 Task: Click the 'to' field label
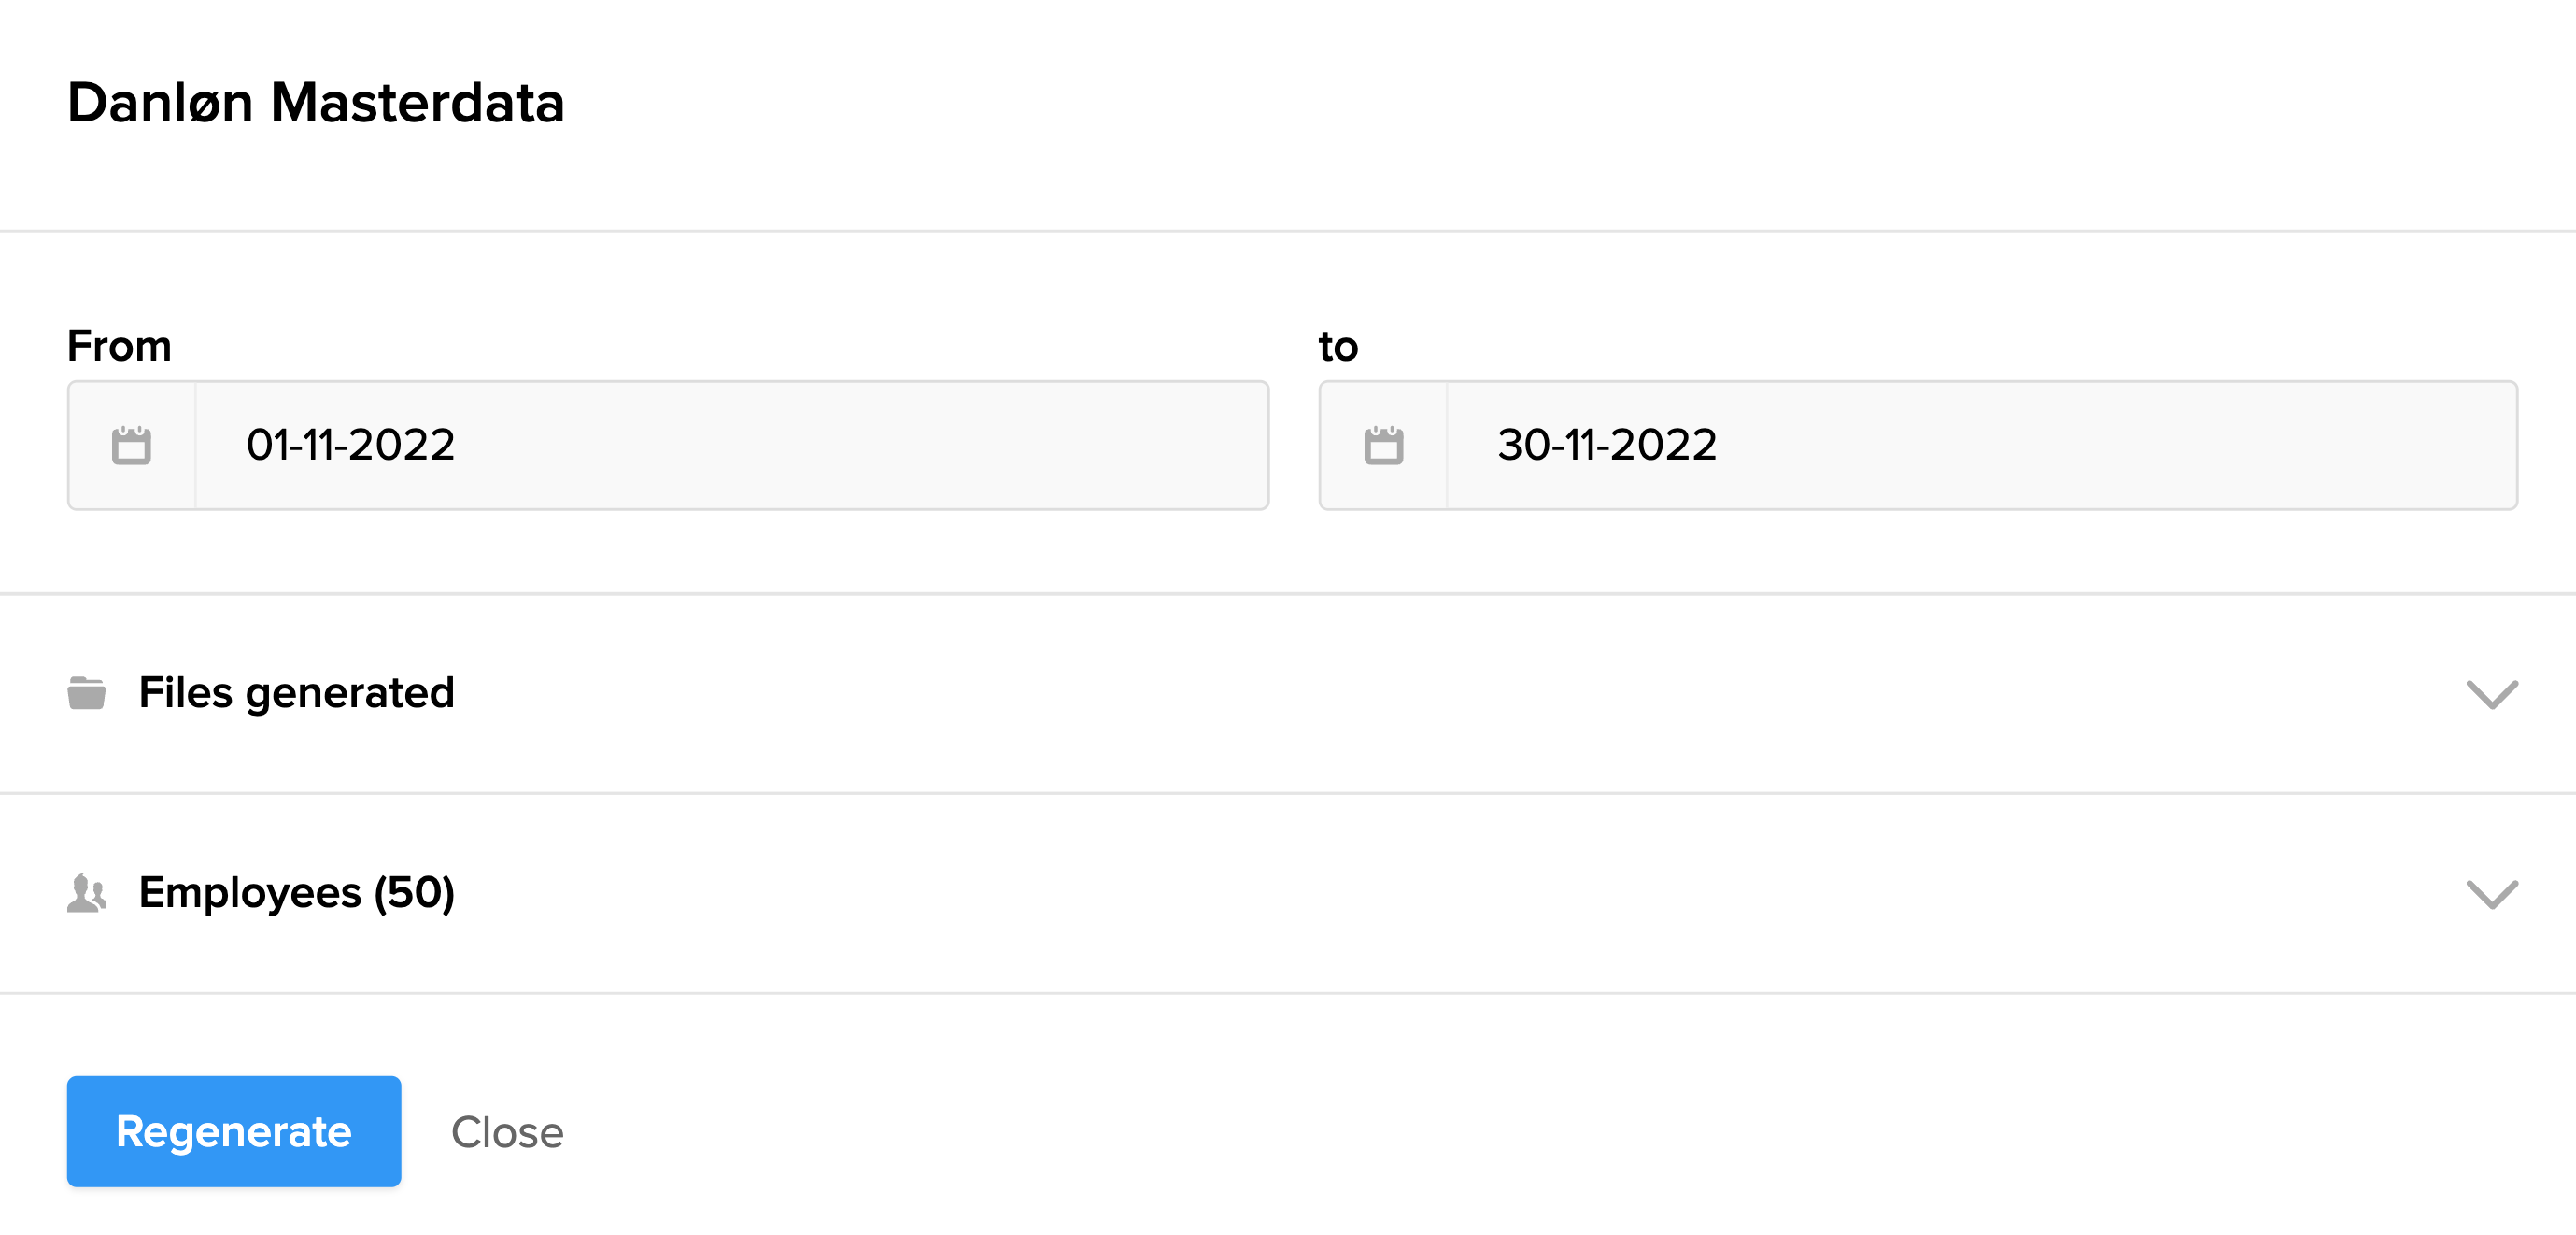pyautogui.click(x=1338, y=346)
